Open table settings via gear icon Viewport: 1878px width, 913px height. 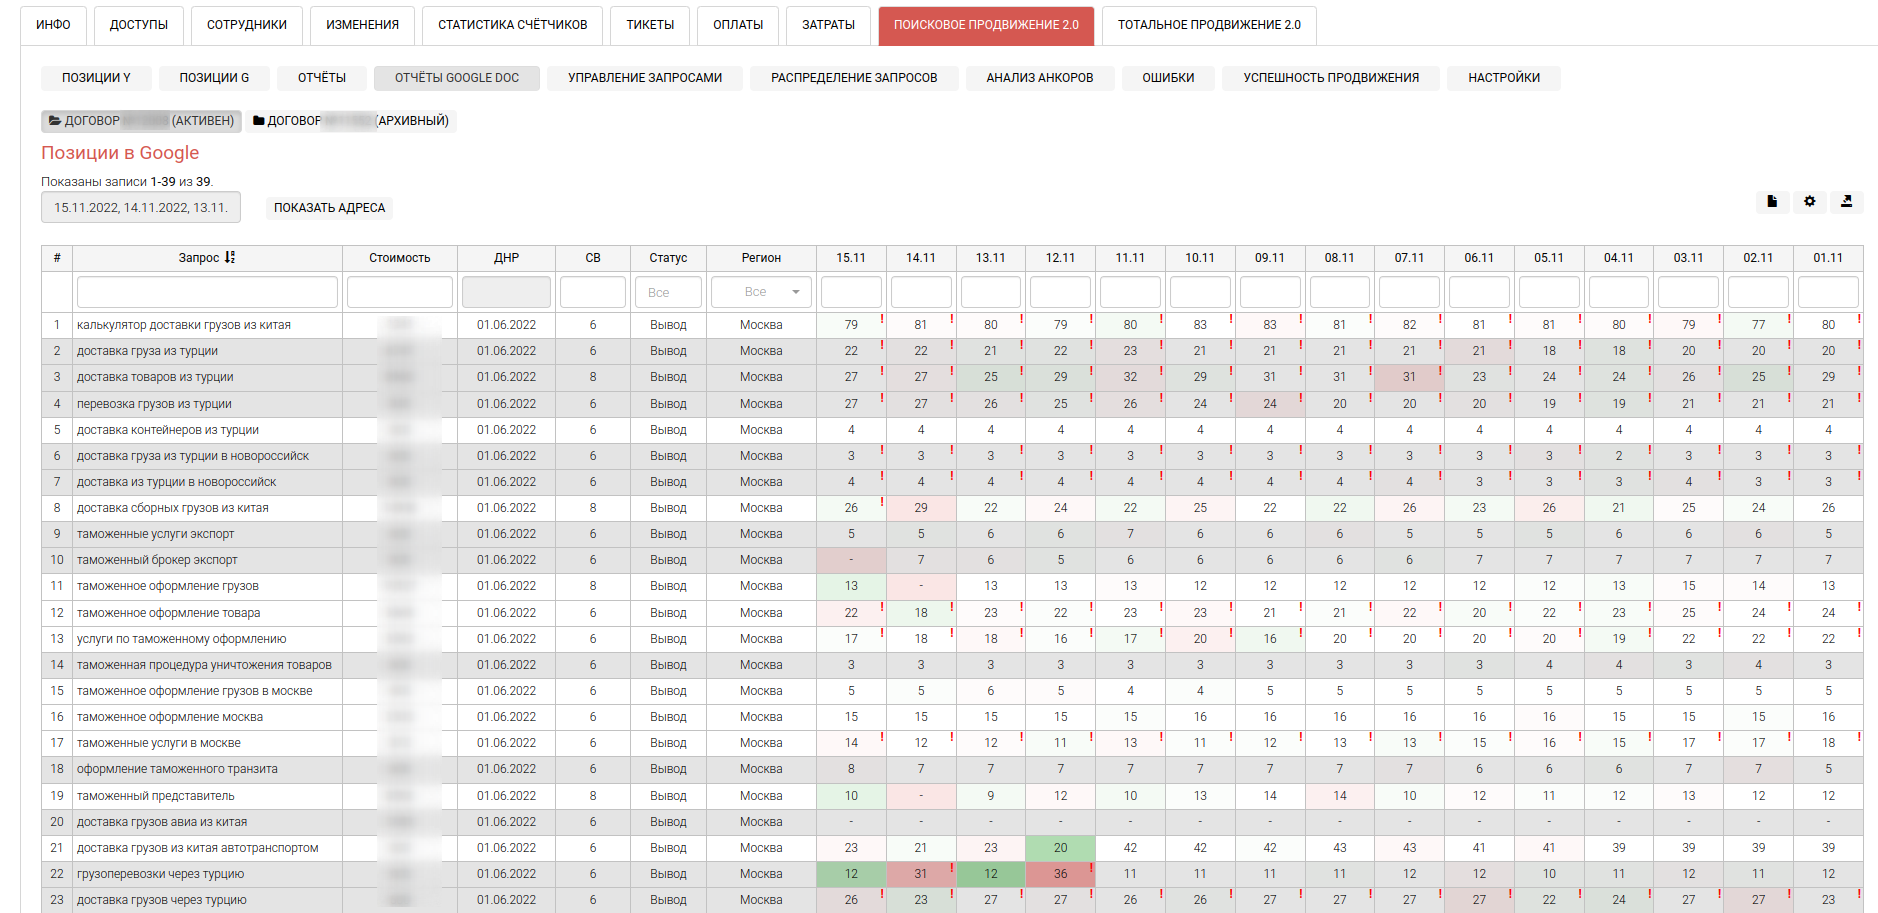coord(1809,202)
